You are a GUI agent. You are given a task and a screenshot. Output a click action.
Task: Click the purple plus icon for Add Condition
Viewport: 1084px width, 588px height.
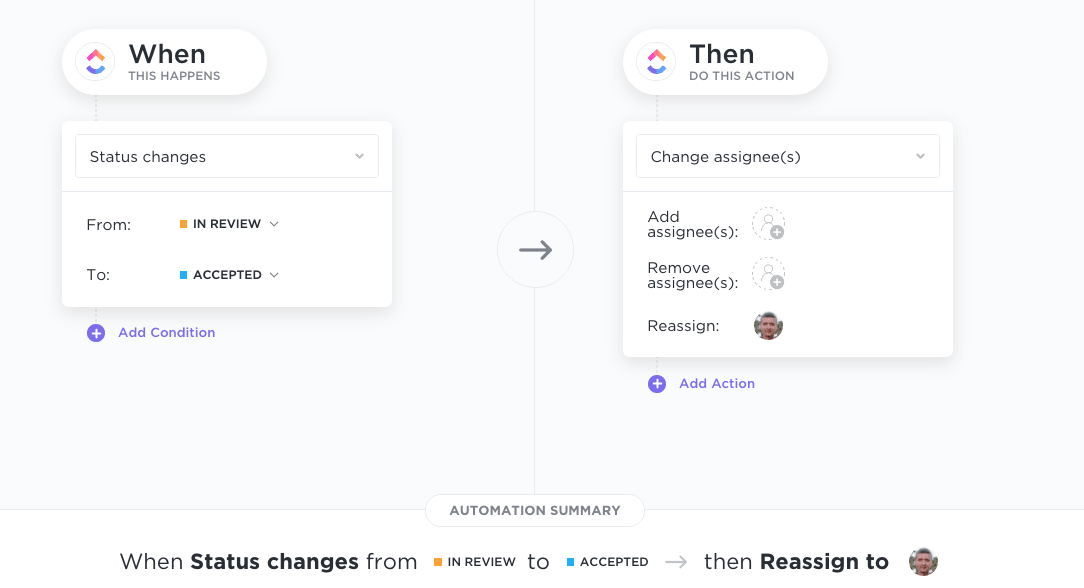96,333
